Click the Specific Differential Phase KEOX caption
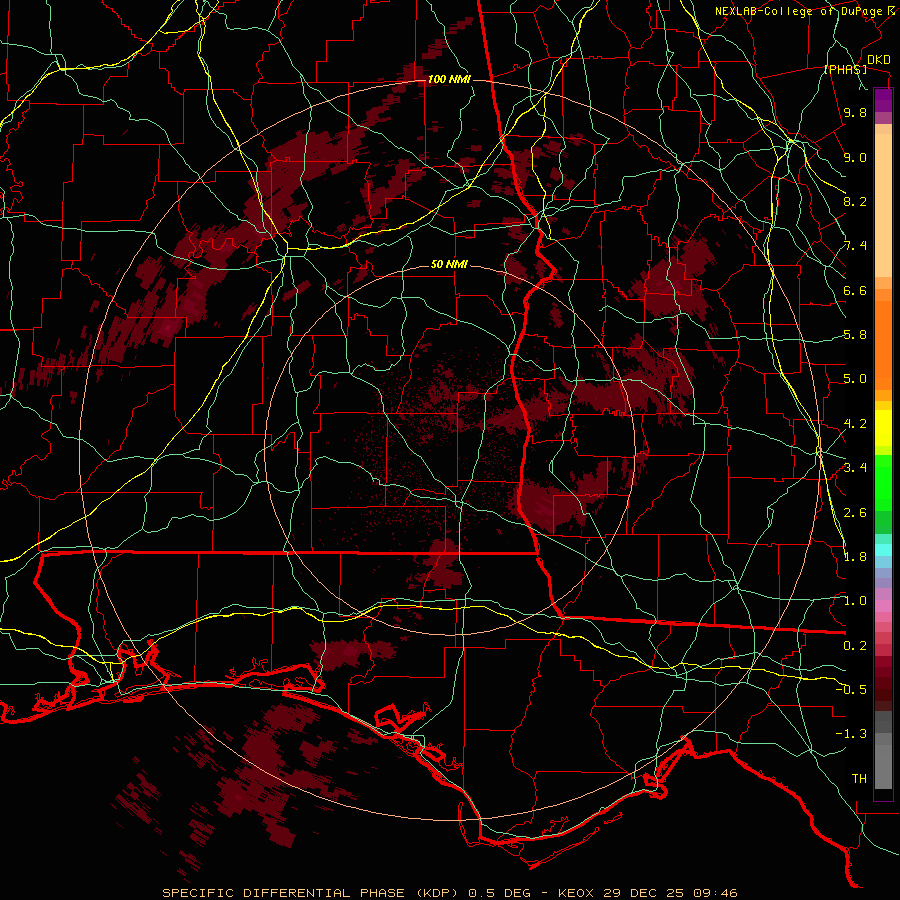This screenshot has height=900, width=900. (450, 893)
